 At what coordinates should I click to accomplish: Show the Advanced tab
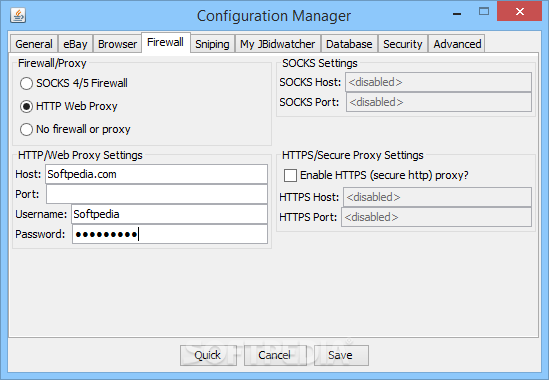click(457, 44)
